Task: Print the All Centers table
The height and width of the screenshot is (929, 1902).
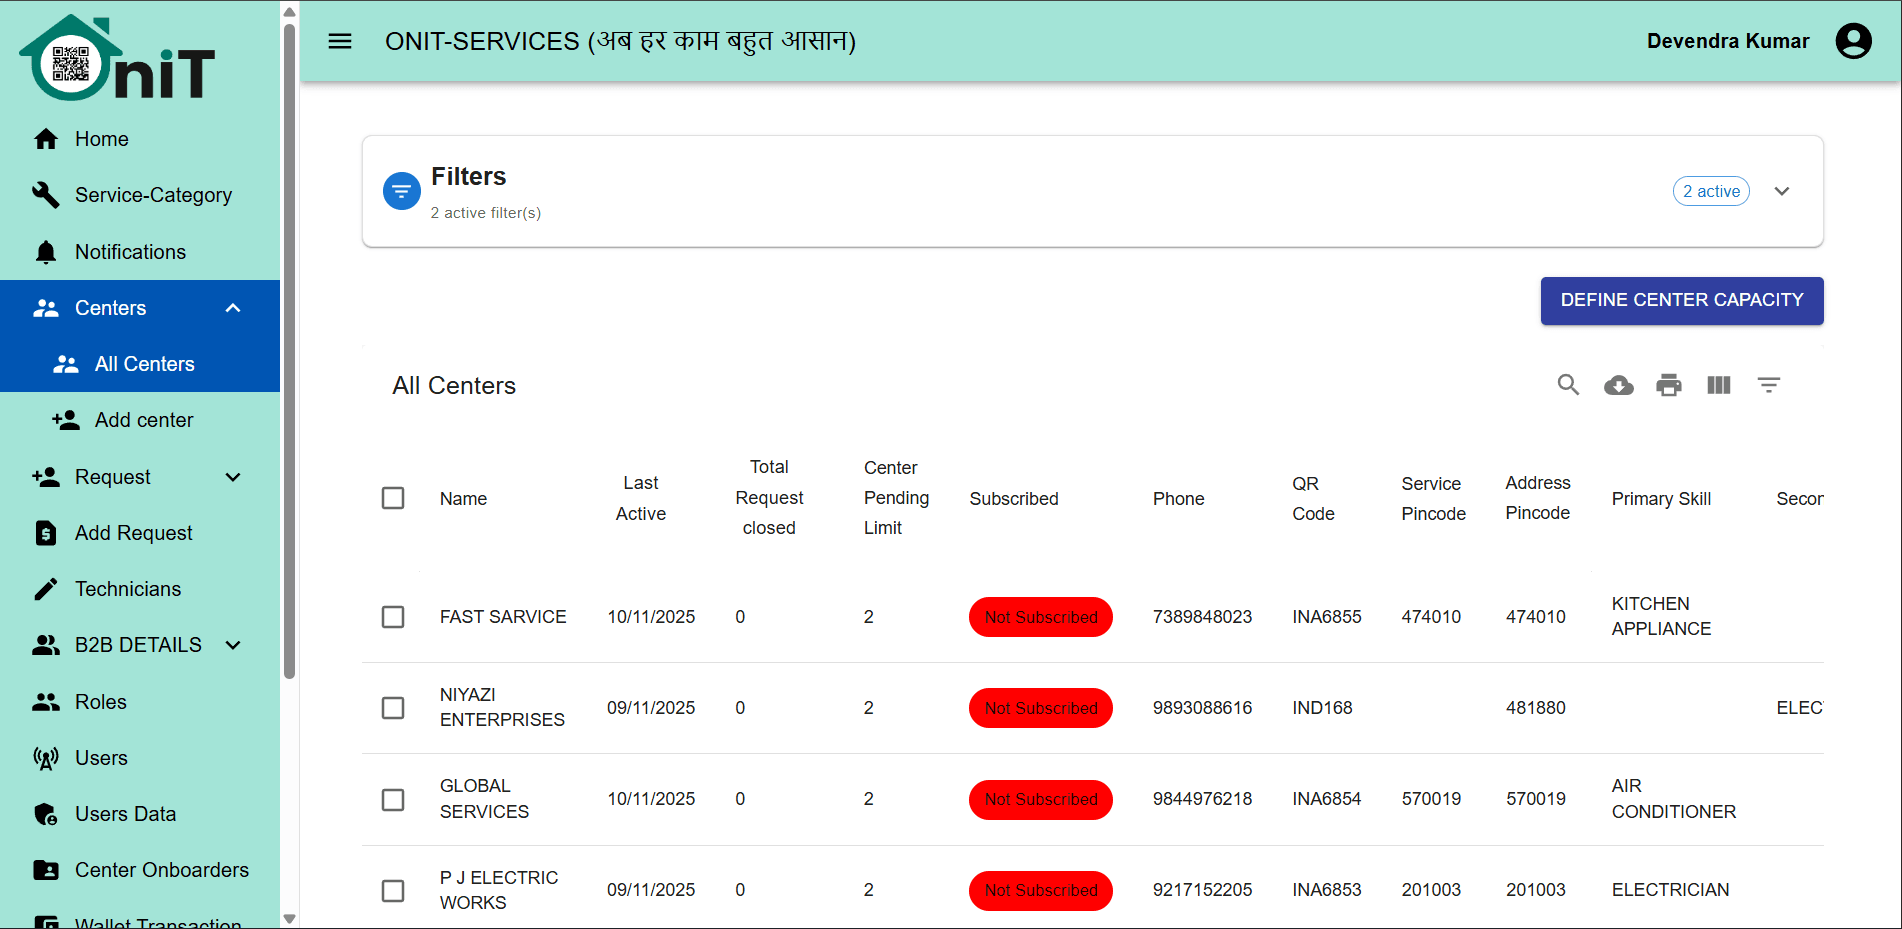Action: point(1669,385)
